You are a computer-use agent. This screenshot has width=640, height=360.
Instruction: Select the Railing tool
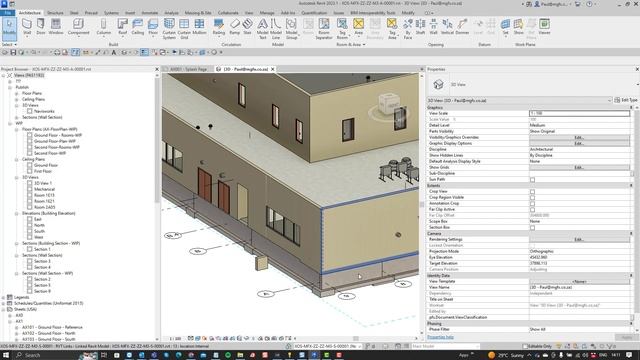(x=219, y=27)
